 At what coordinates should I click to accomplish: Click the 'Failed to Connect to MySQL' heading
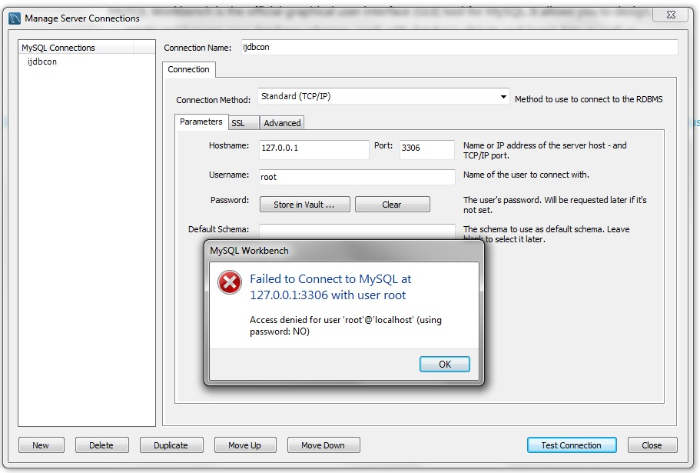click(x=330, y=286)
